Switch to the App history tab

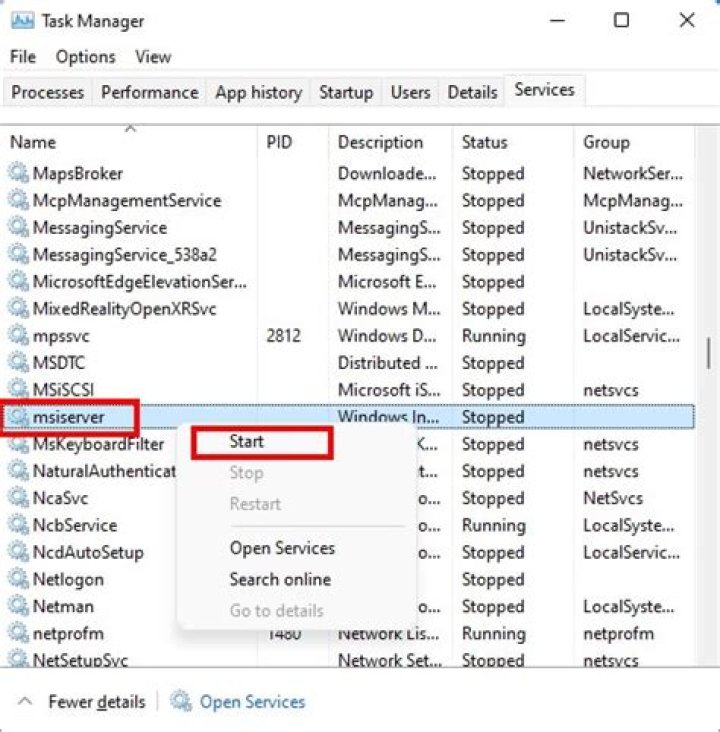point(259,92)
